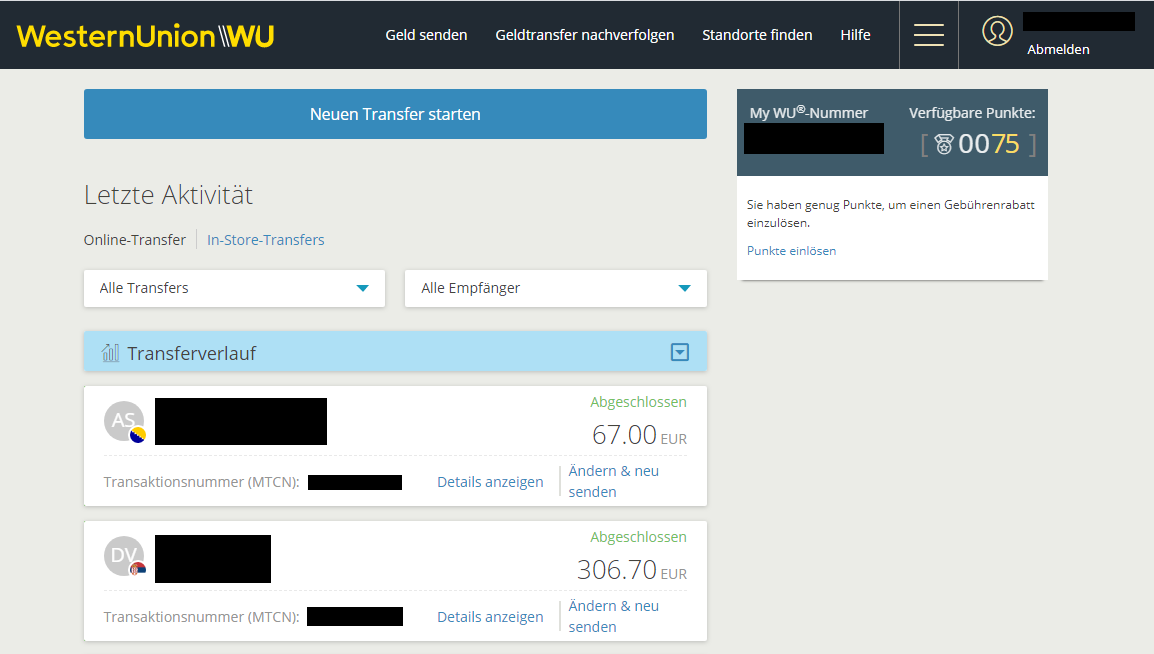1154x654 pixels.
Task: Click the DV recipient avatar
Action: coord(124,556)
